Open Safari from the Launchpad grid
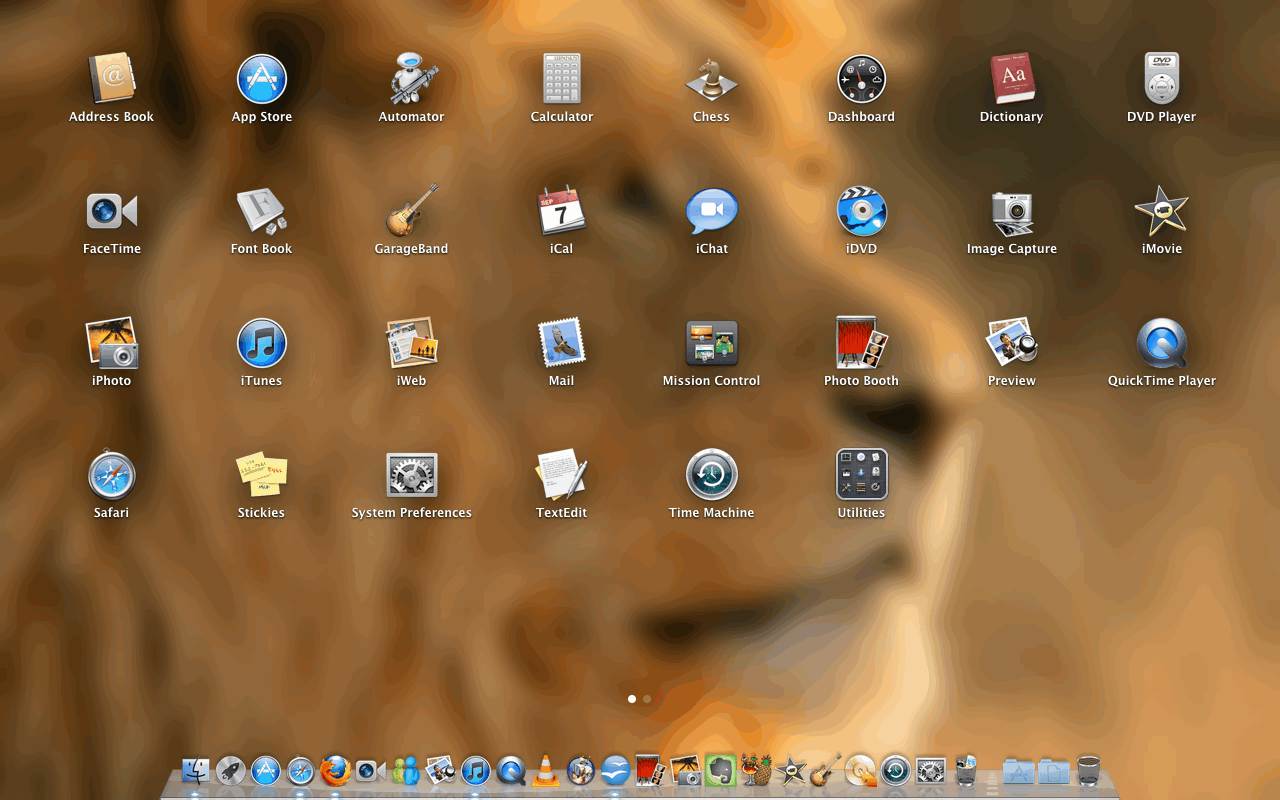This screenshot has width=1280, height=800. click(111, 475)
